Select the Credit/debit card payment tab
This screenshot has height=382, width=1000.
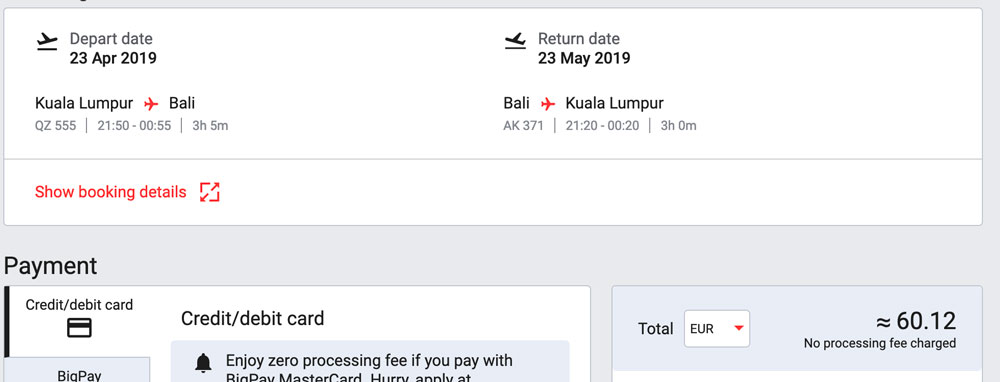[x=78, y=321]
